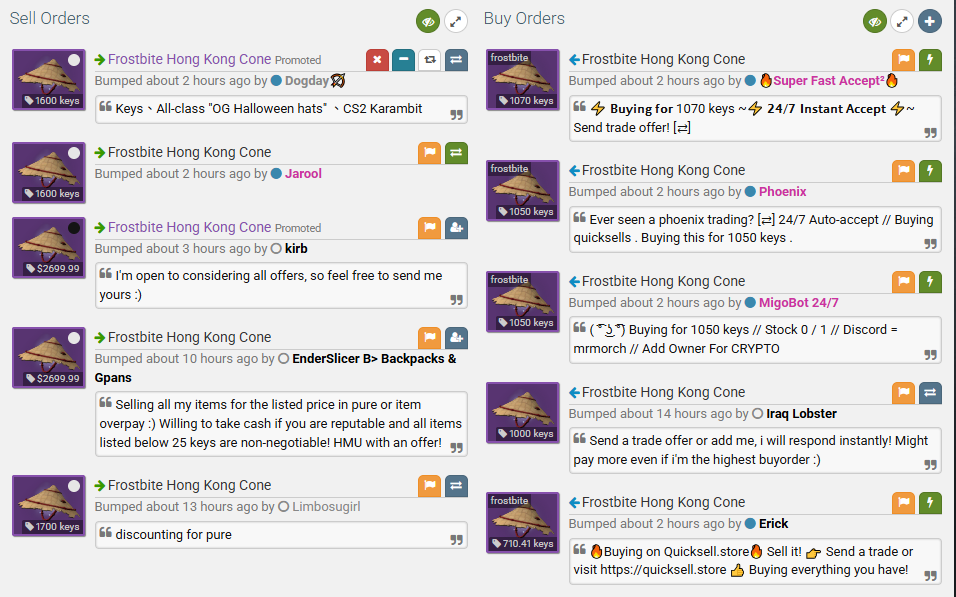This screenshot has height=597, width=956.
Task: Report kirb's sell listing with the flag
Action: [429, 227]
